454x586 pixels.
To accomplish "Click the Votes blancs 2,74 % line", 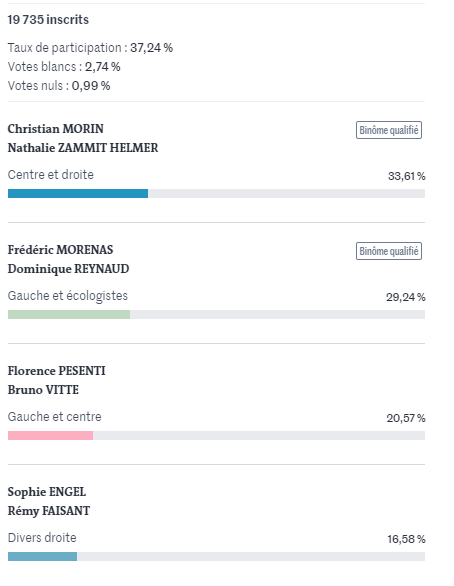I will (x=64, y=67).
